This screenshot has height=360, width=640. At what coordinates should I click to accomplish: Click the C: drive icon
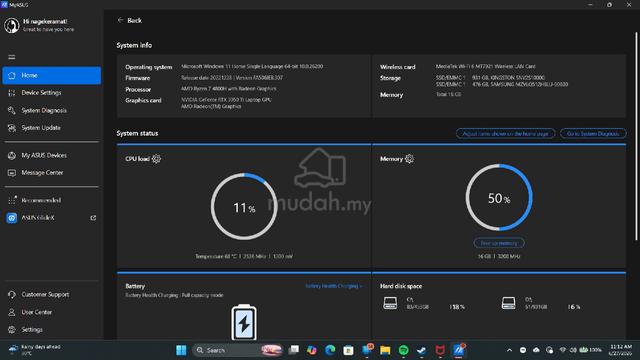[x=390, y=303]
